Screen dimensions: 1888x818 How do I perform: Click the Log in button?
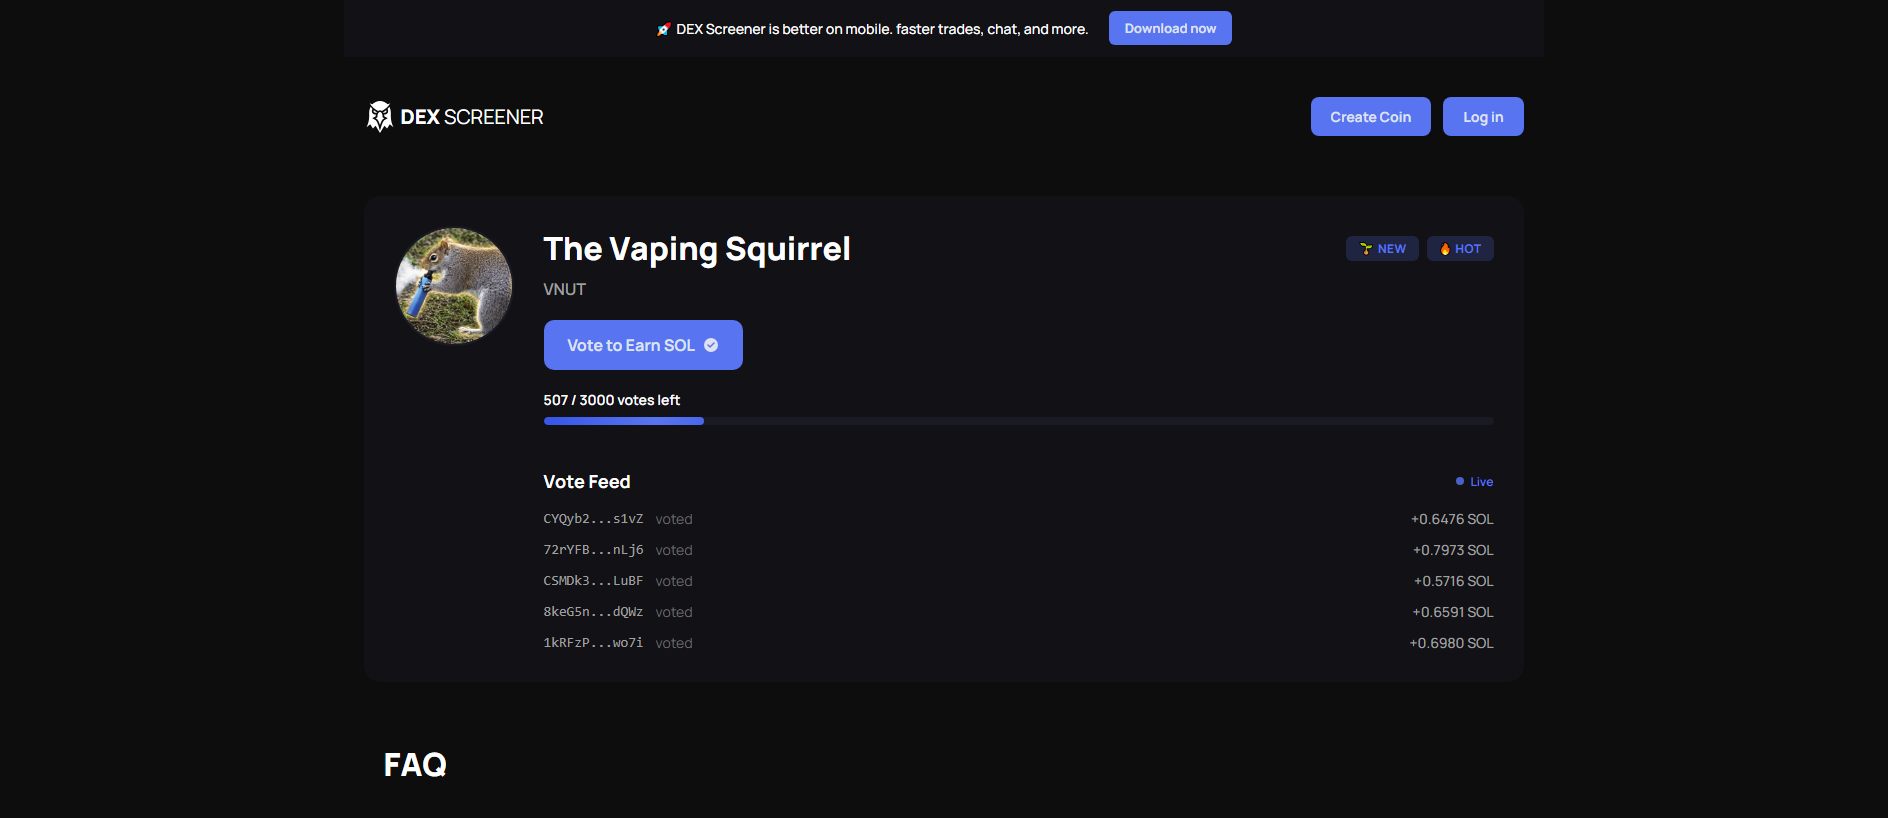(x=1483, y=116)
